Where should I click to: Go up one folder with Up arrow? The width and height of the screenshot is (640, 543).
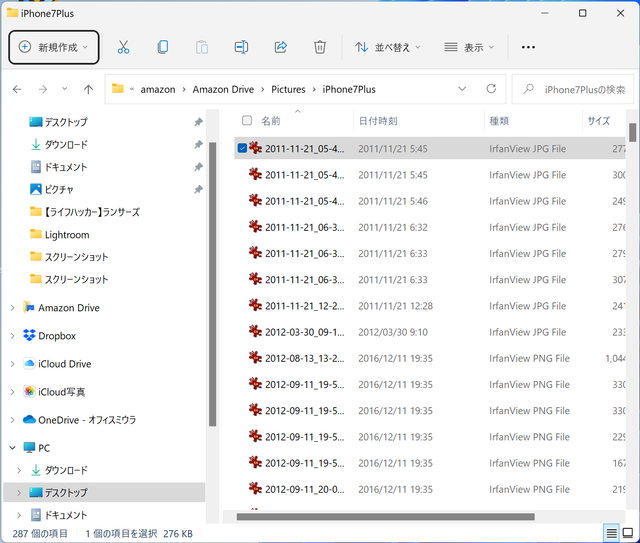pyautogui.click(x=88, y=89)
